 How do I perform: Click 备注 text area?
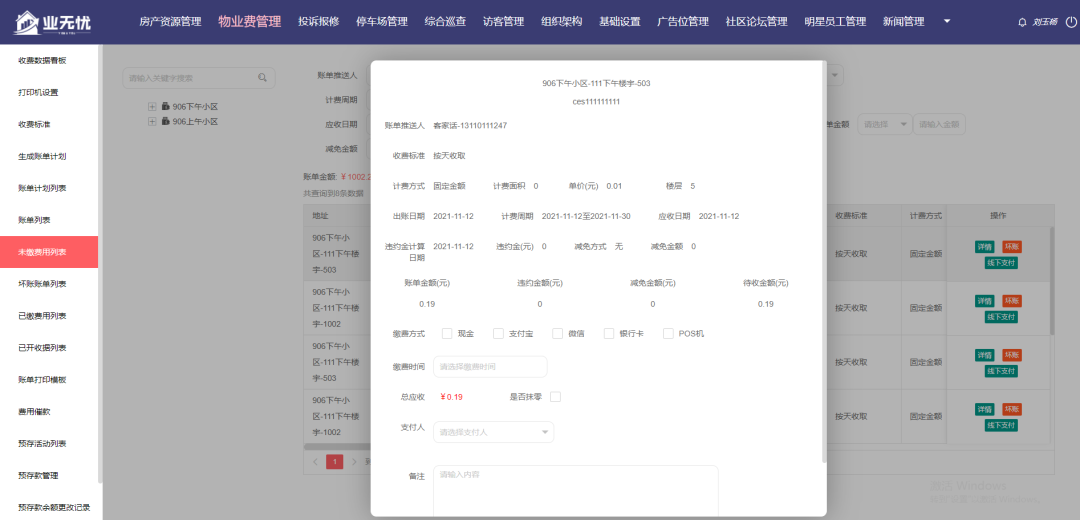[x=576, y=491]
